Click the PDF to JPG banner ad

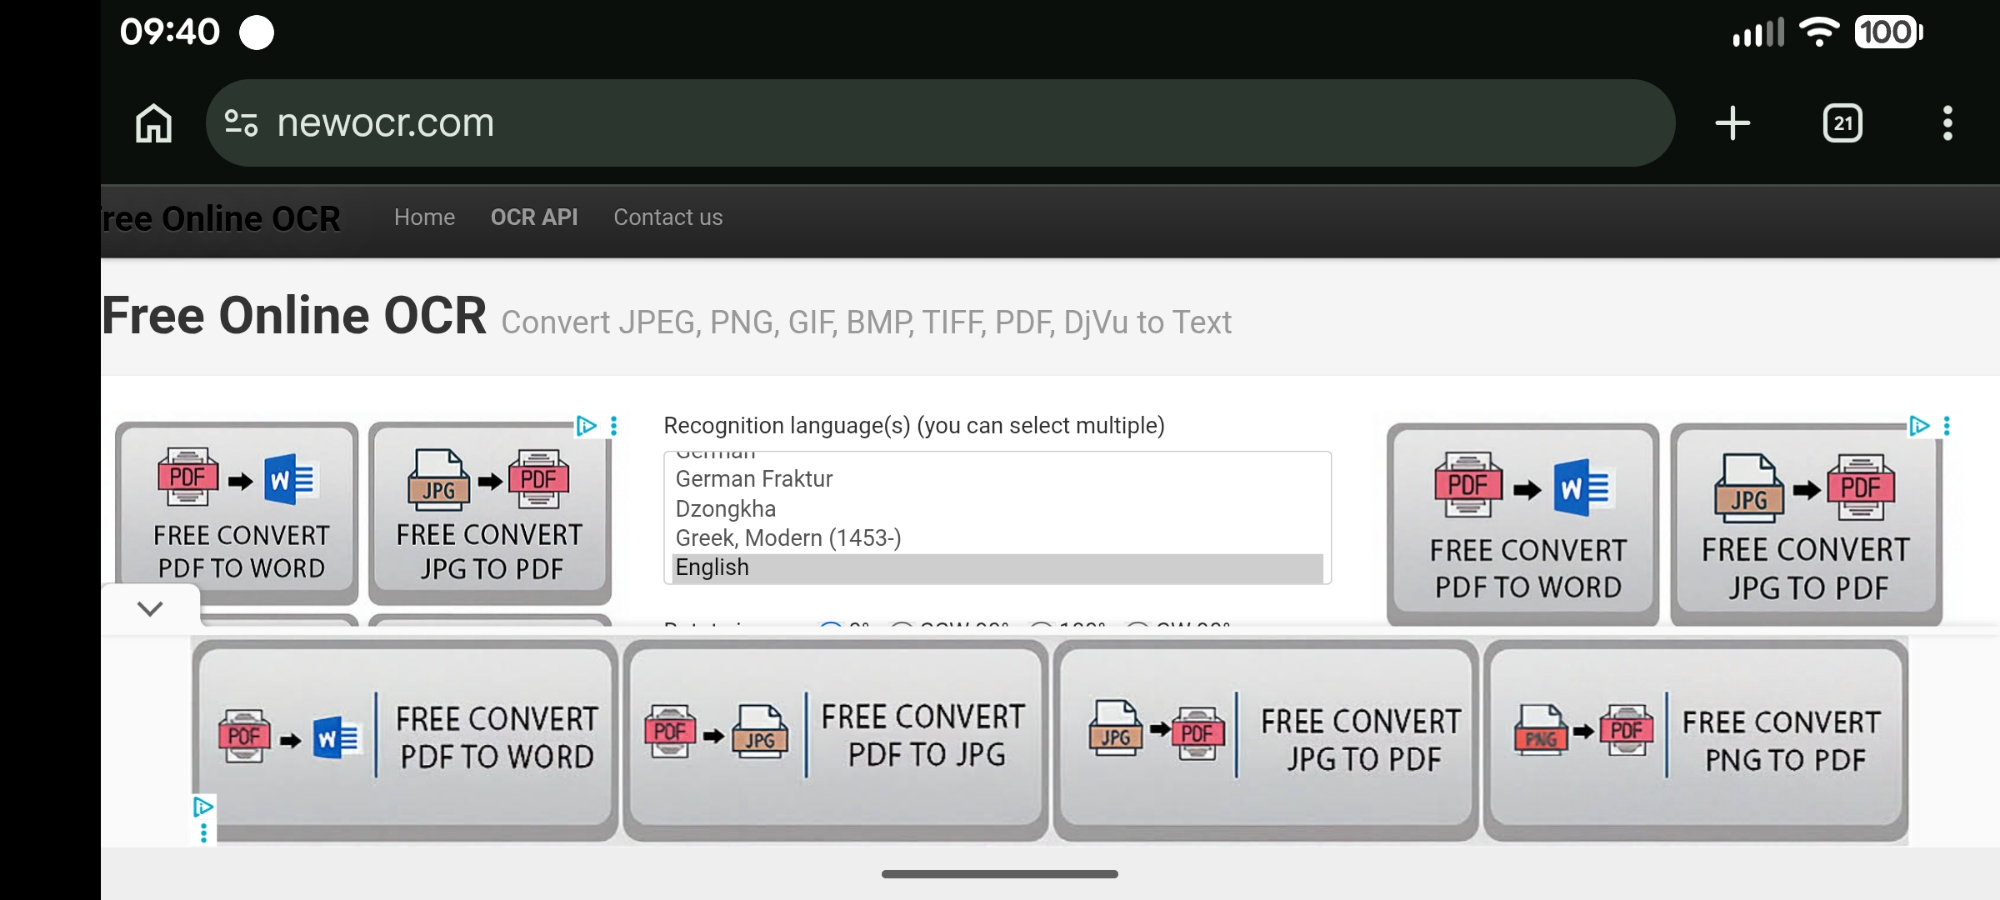click(x=836, y=738)
